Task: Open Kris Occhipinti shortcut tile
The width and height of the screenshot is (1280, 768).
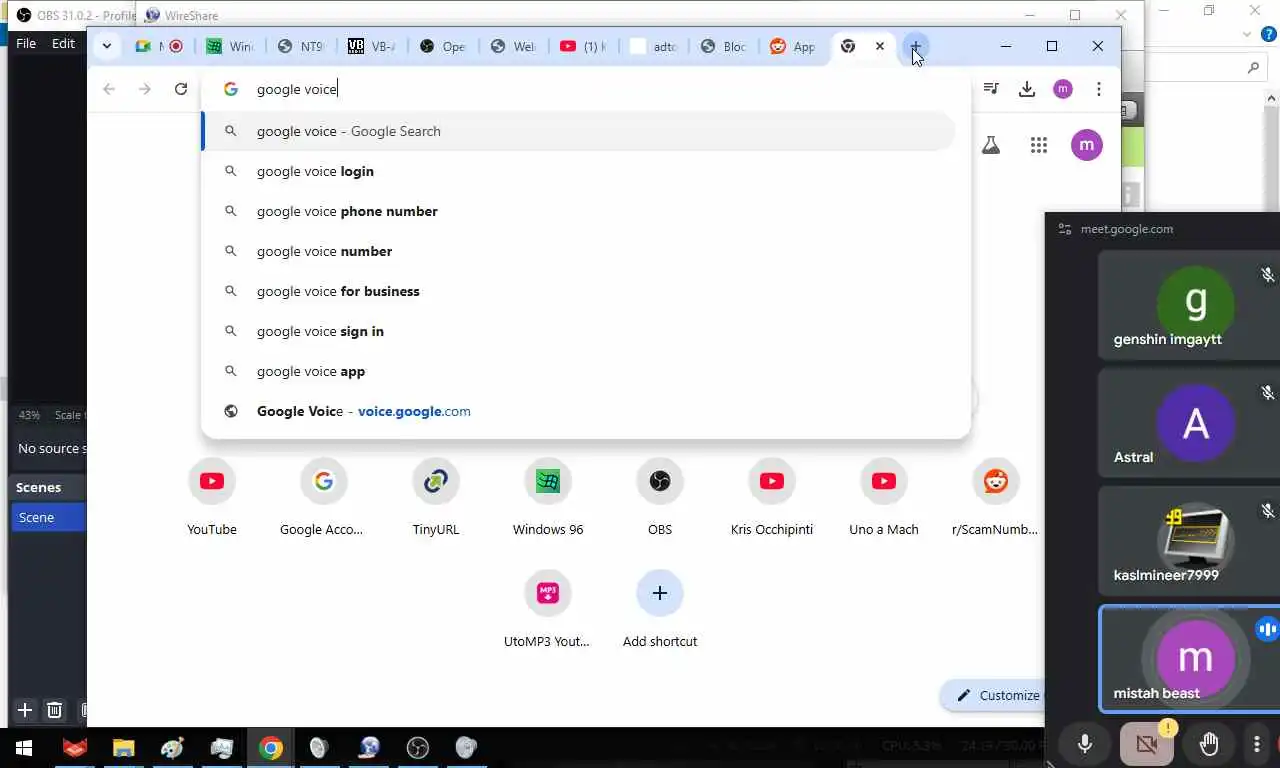Action: point(772,497)
